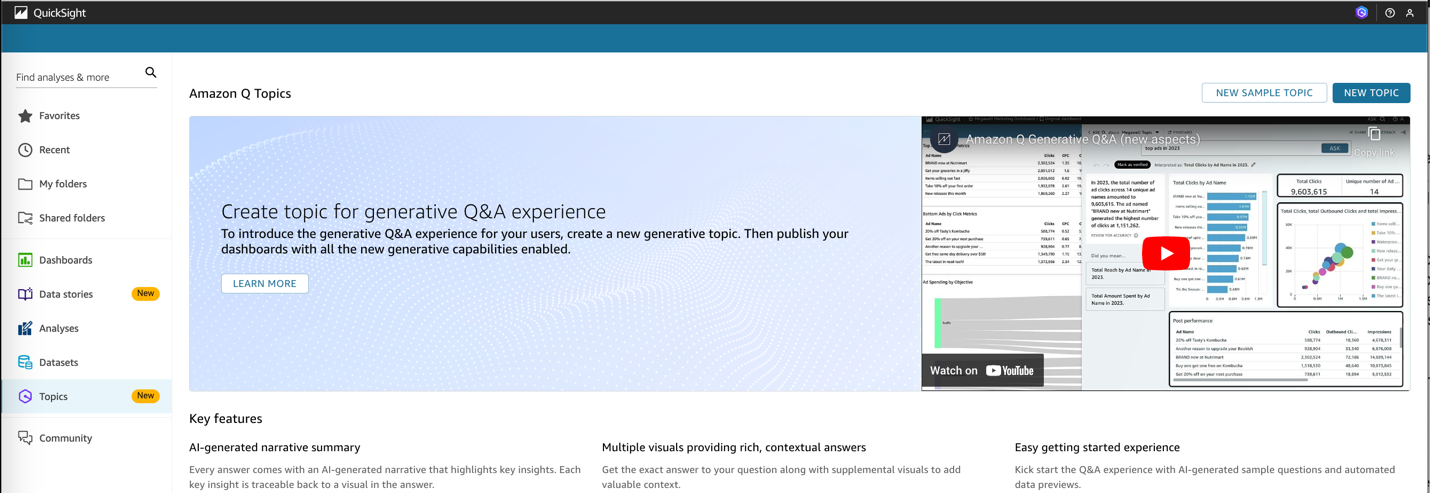Click the Copy link icon on video
Image resolution: width=1430 pixels, height=495 pixels.
click(1375, 135)
